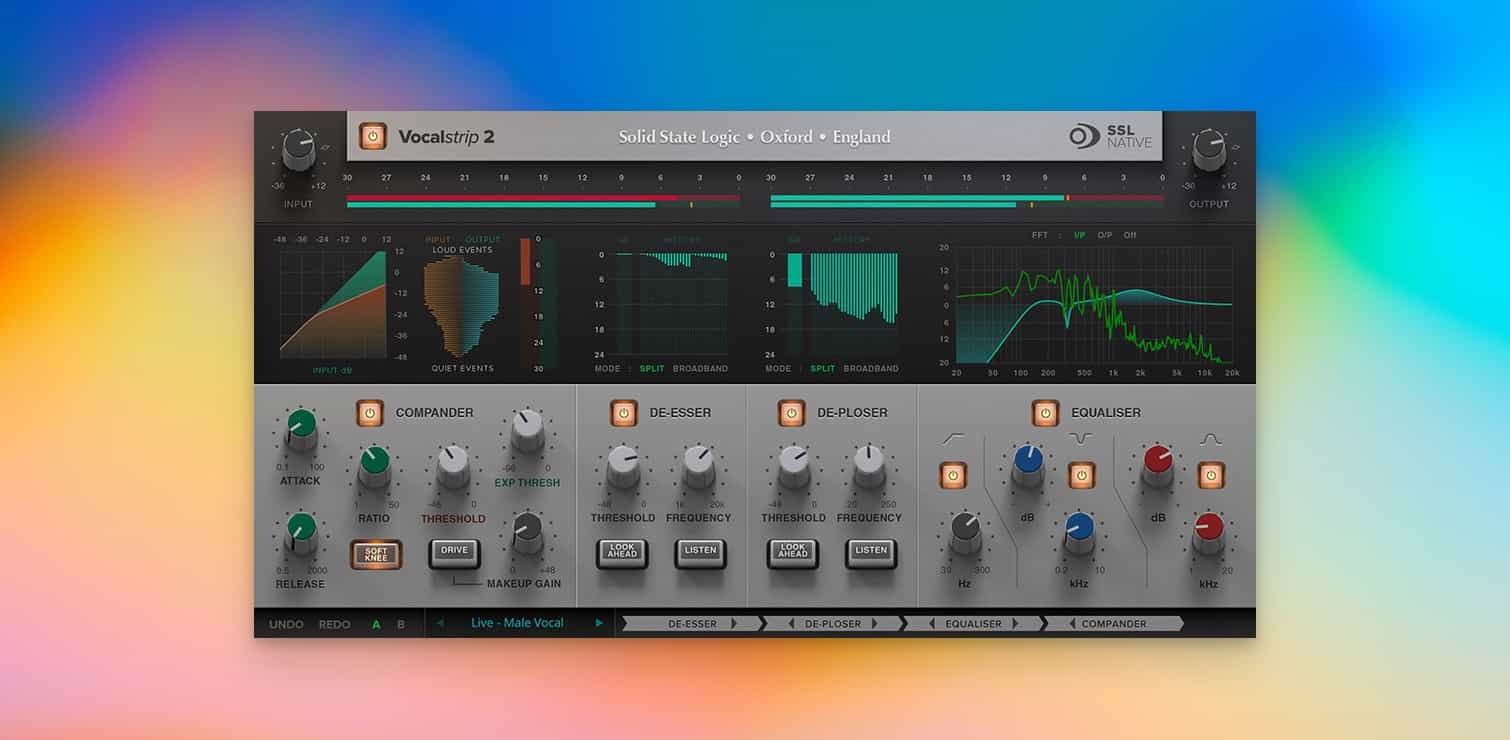Viewport: 1510px width, 740px height.
Task: Switch De-Esser mode to Broadband
Action: [x=700, y=369]
